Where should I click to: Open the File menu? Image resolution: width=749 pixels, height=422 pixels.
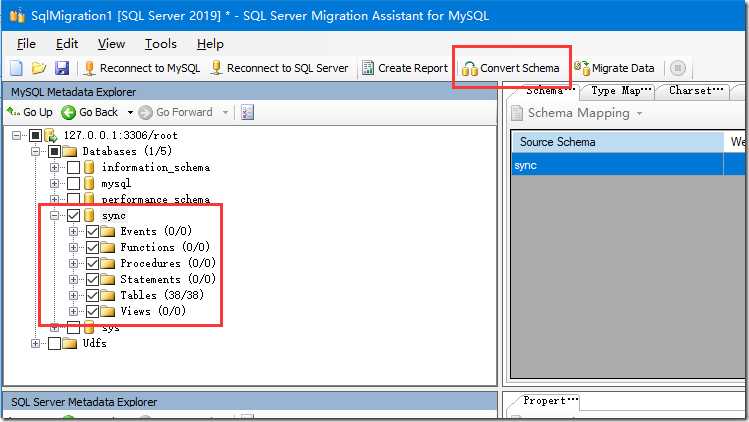coord(26,44)
